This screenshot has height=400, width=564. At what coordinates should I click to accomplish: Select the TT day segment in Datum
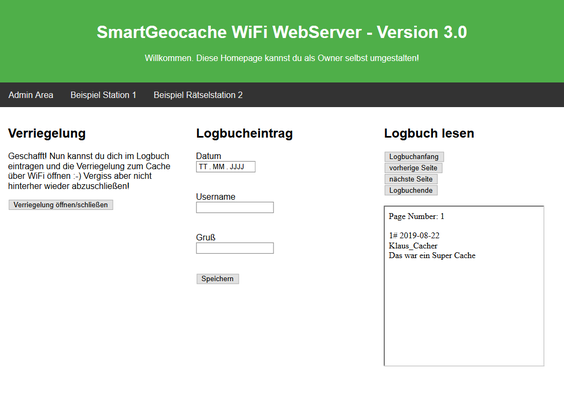tap(203, 167)
